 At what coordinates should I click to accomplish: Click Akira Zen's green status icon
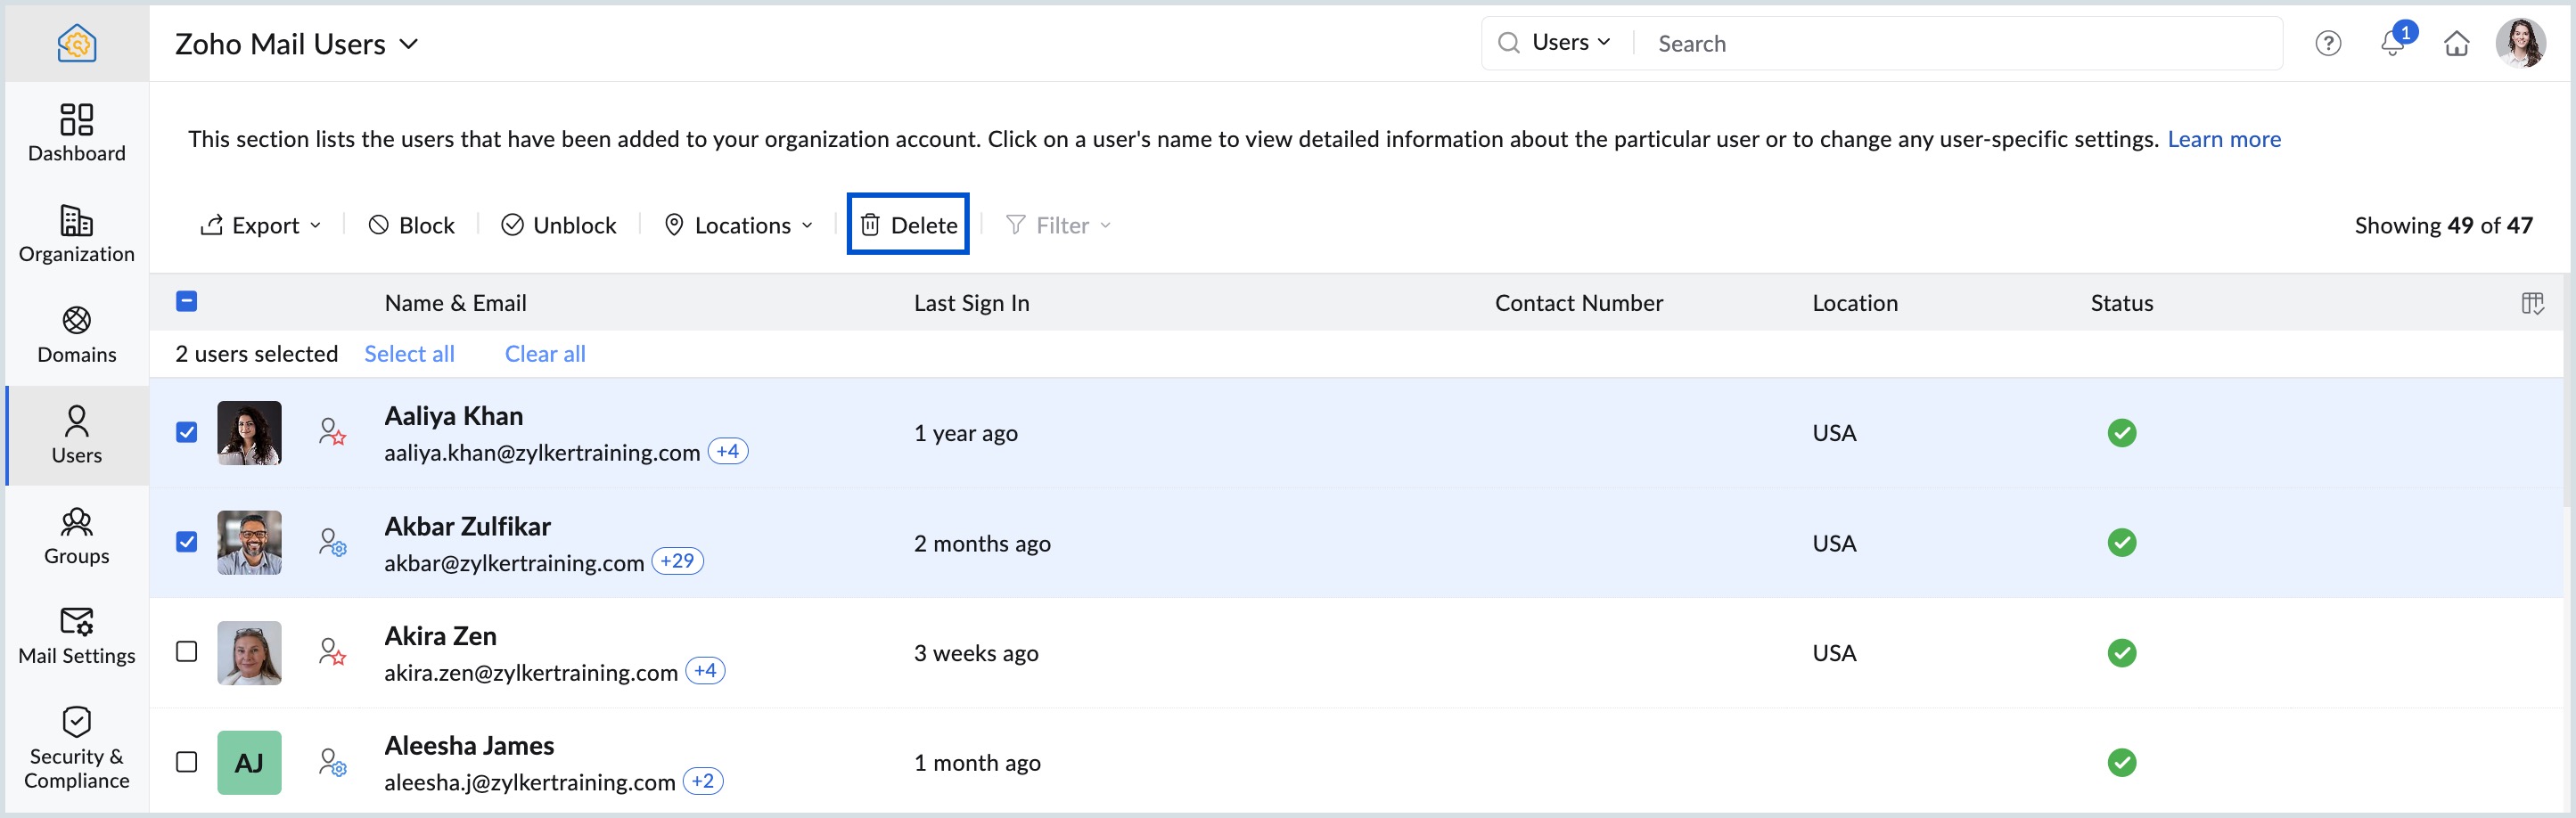click(2122, 653)
